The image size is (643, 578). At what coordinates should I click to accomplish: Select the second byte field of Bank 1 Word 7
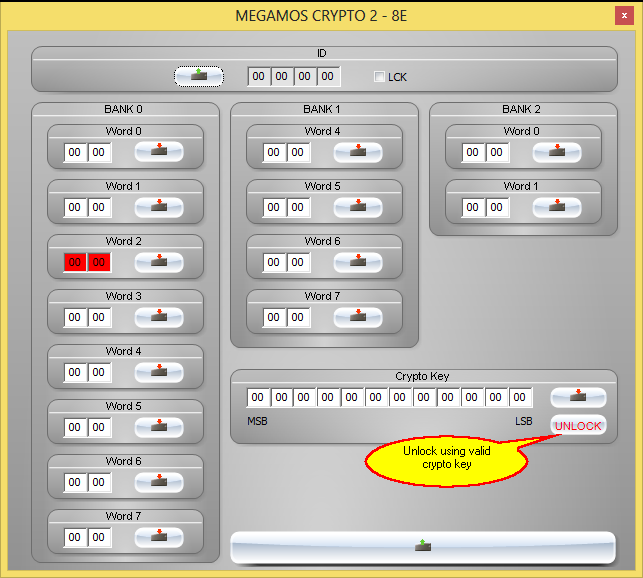(x=298, y=317)
